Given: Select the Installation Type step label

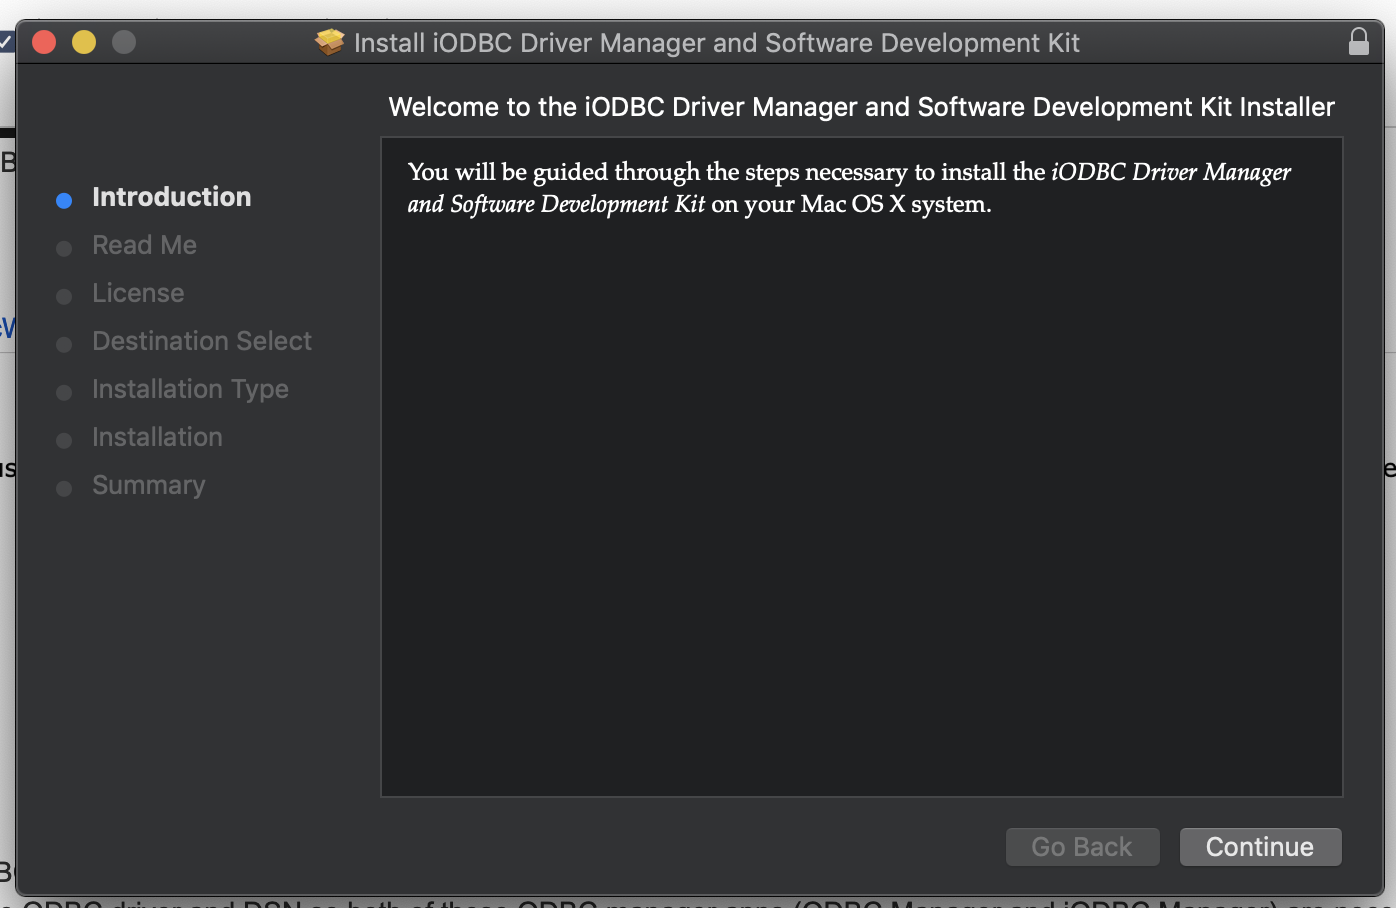Looking at the screenshot, I should 190,389.
